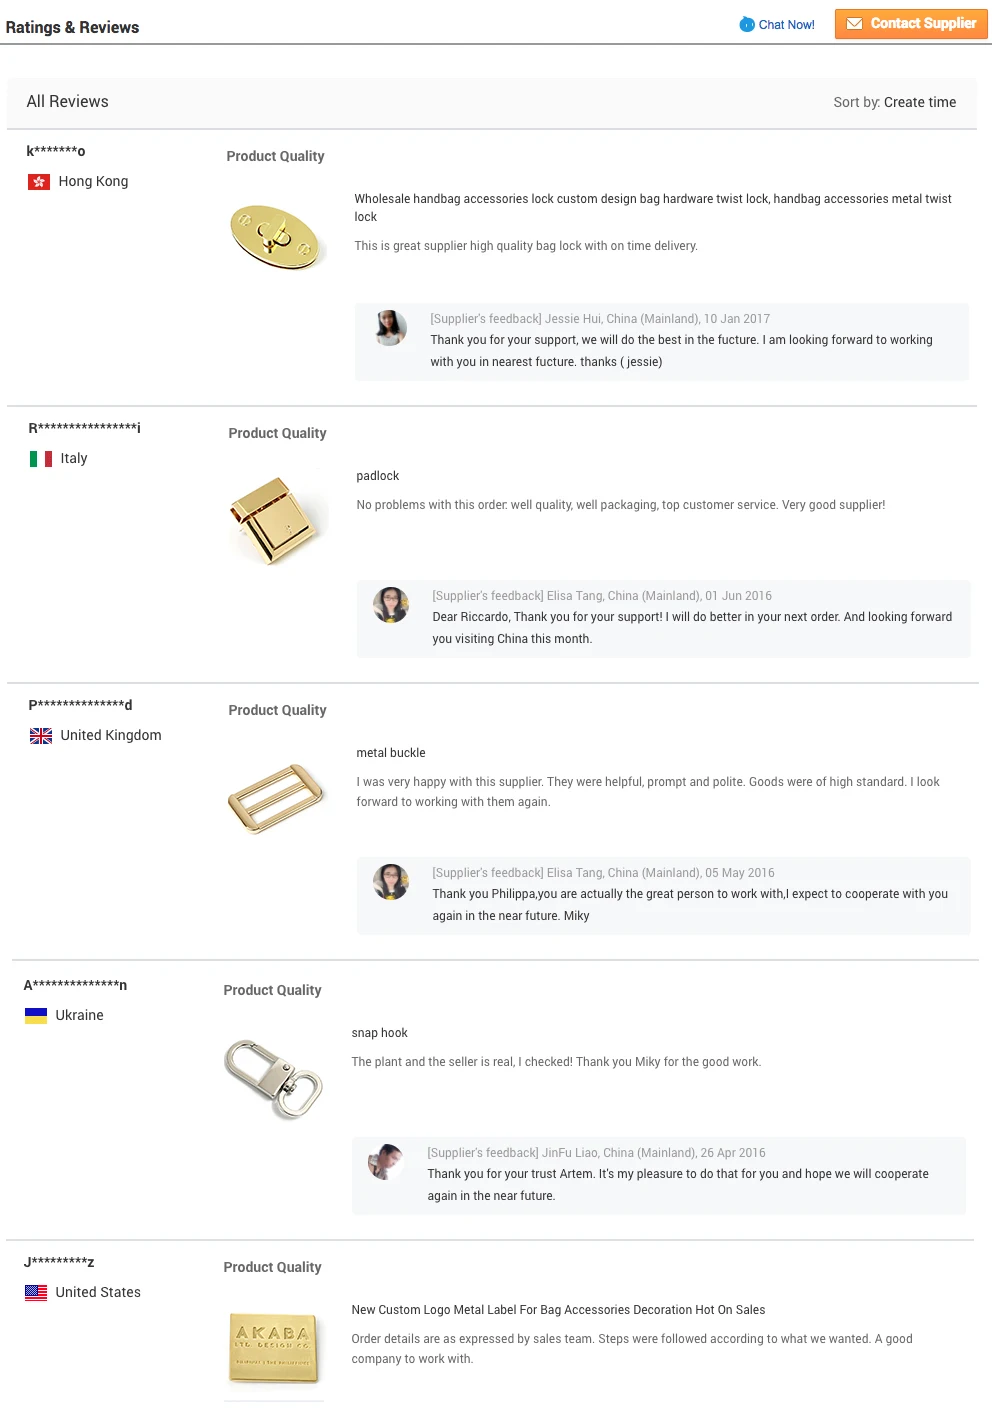Click the Hong Kong flag icon
Screen dimensions: 992x1414
pyautogui.click(x=39, y=182)
